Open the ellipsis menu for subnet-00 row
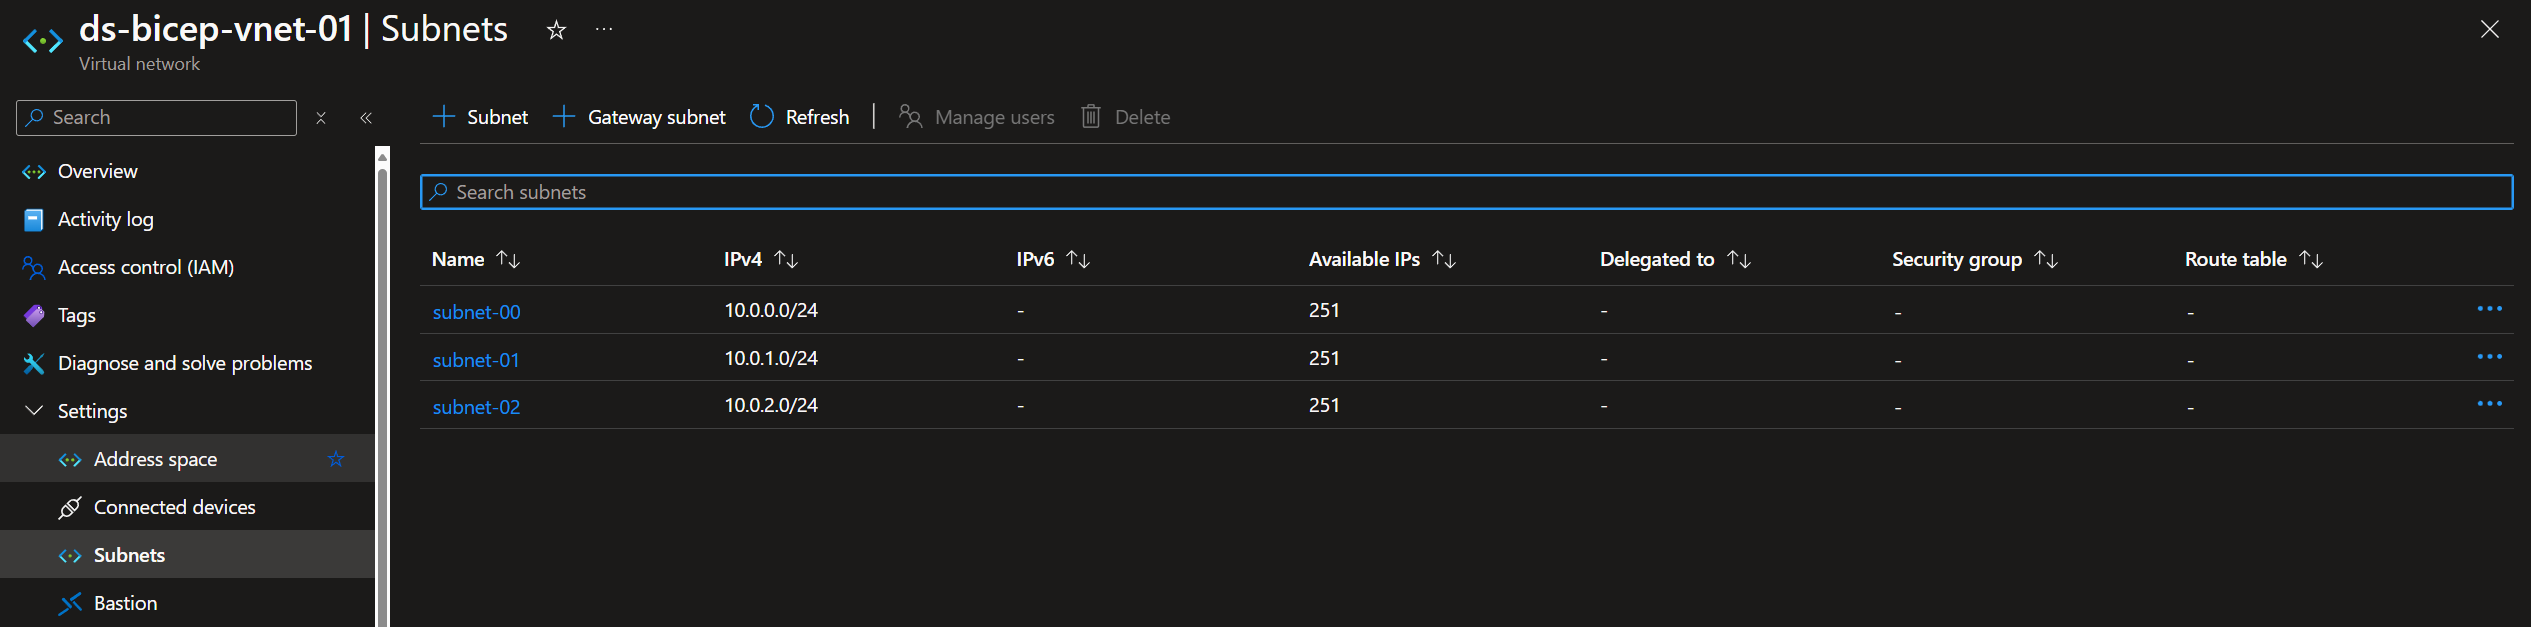Viewport: 2531px width, 627px height. click(x=2488, y=309)
